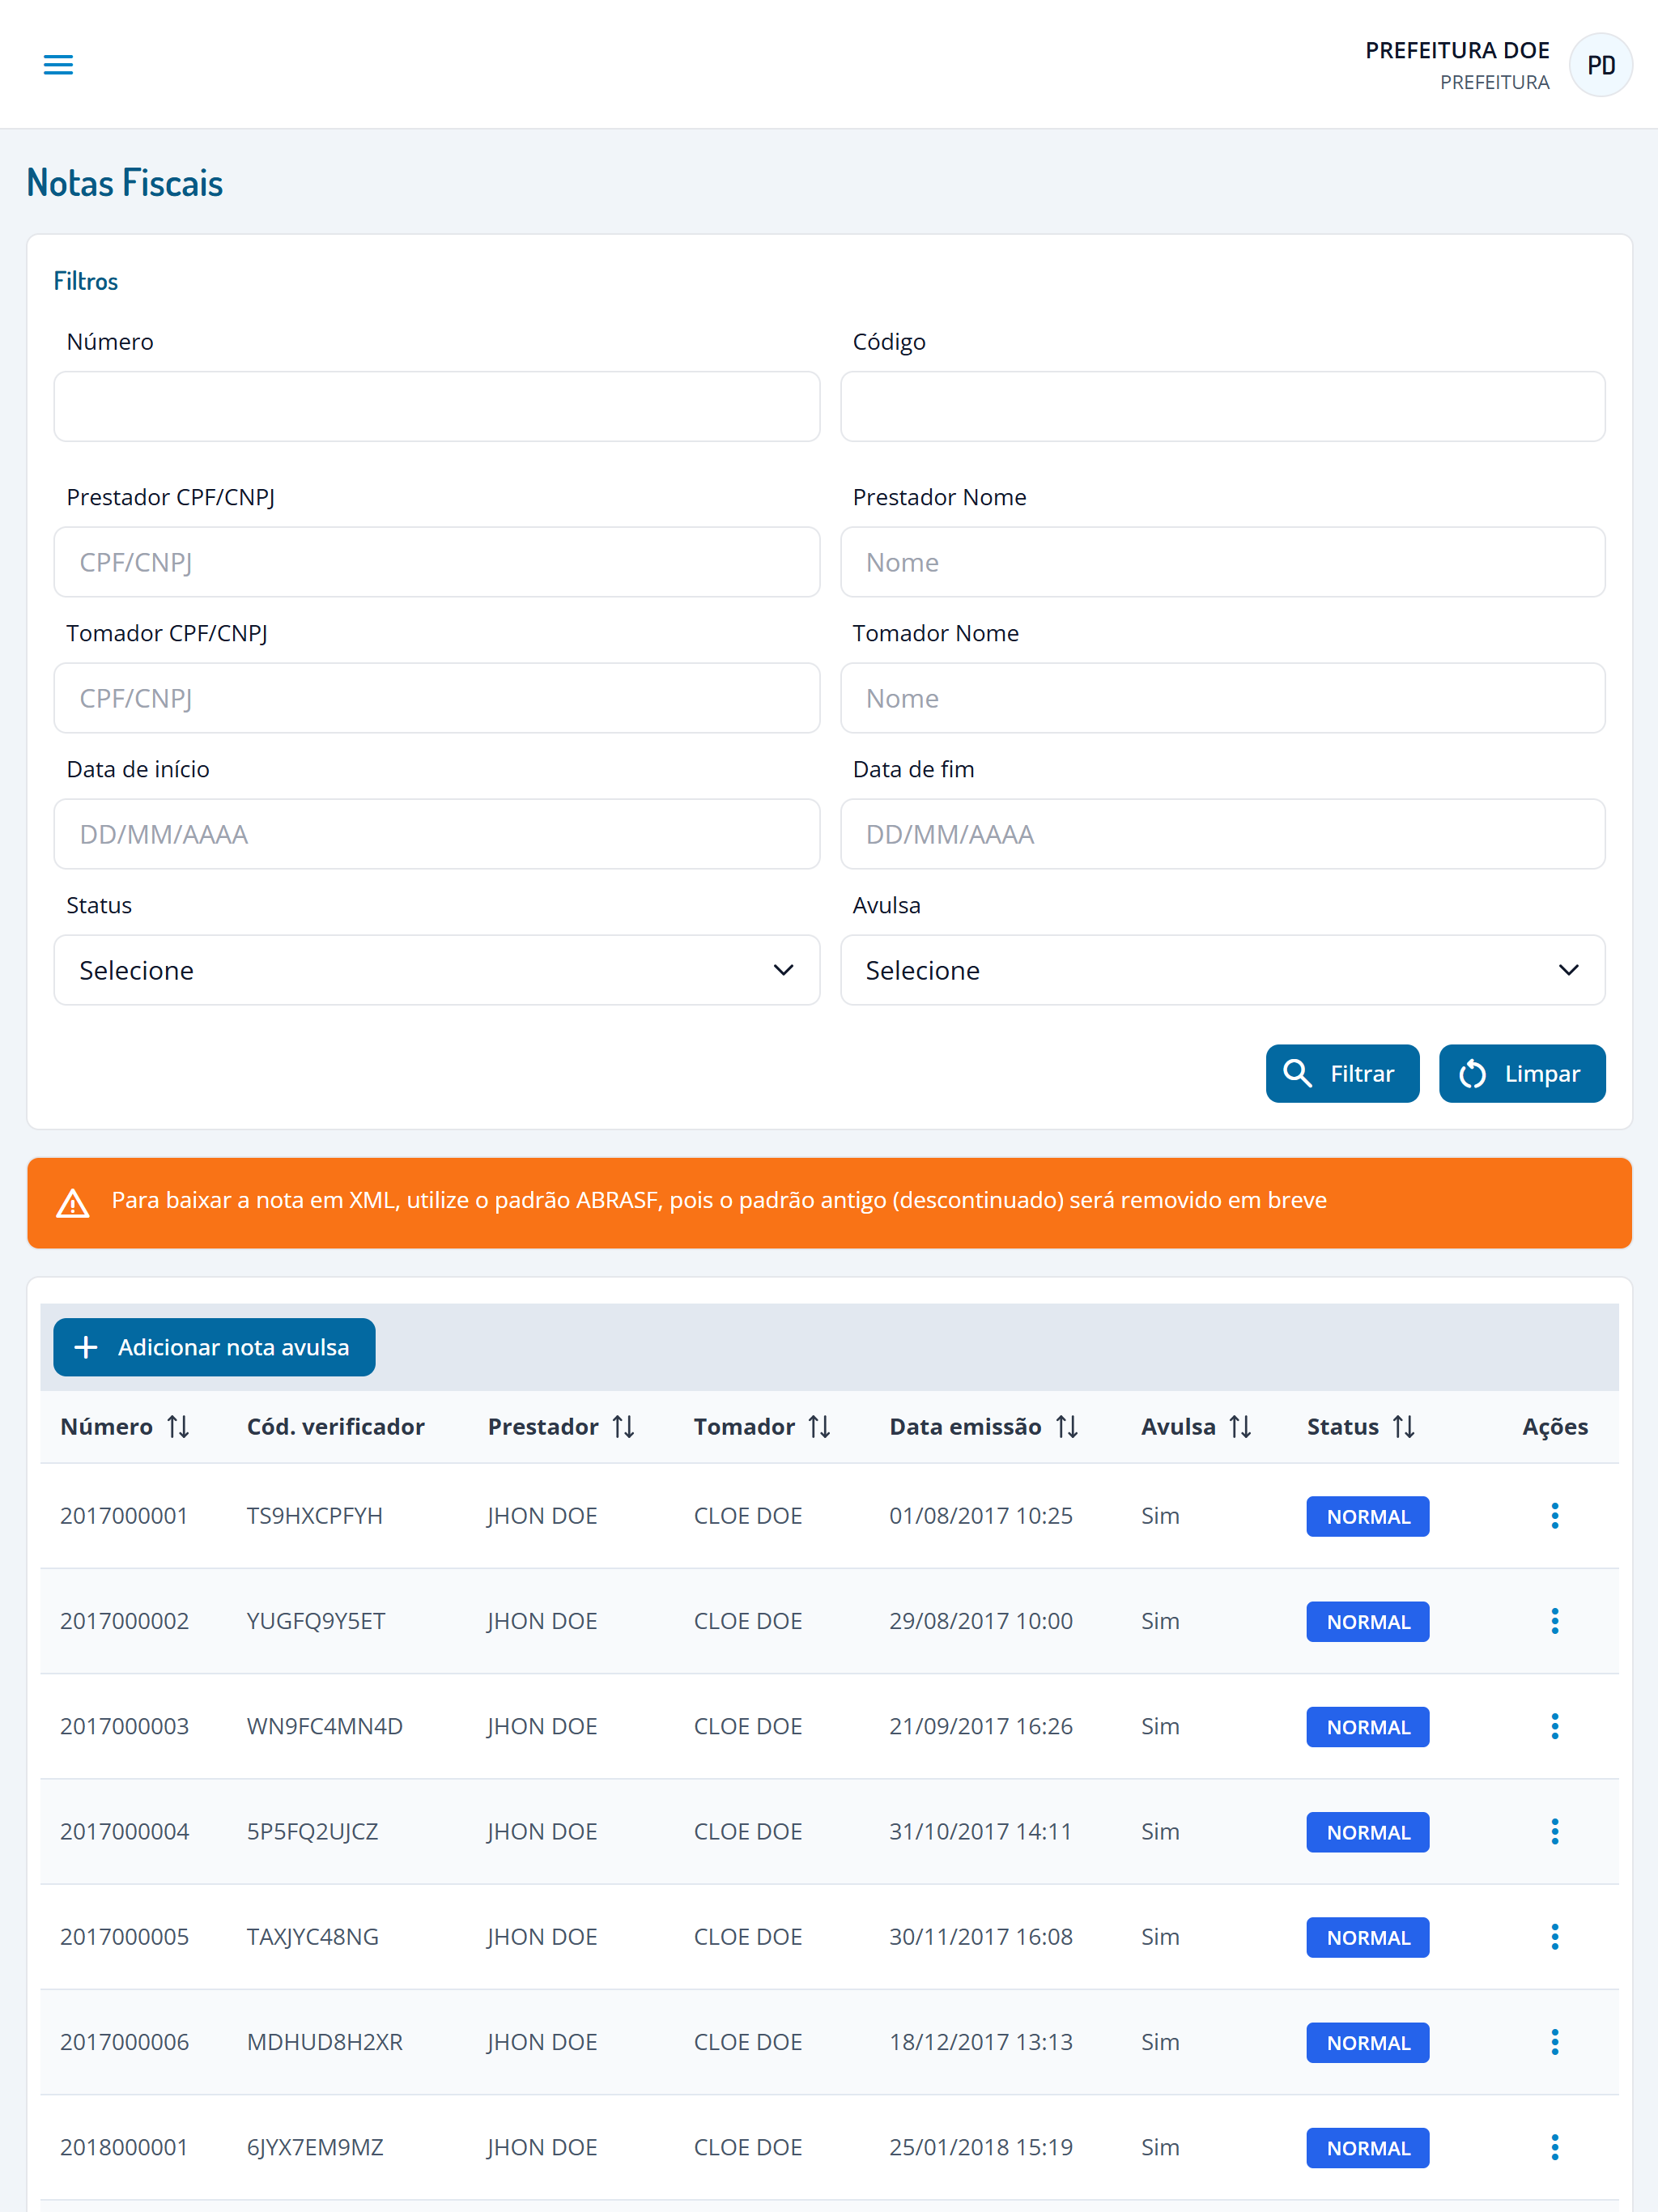Click NORMAL status badge for note 2017000003
This screenshot has height=2212, width=1658.
pos(1368,1727)
